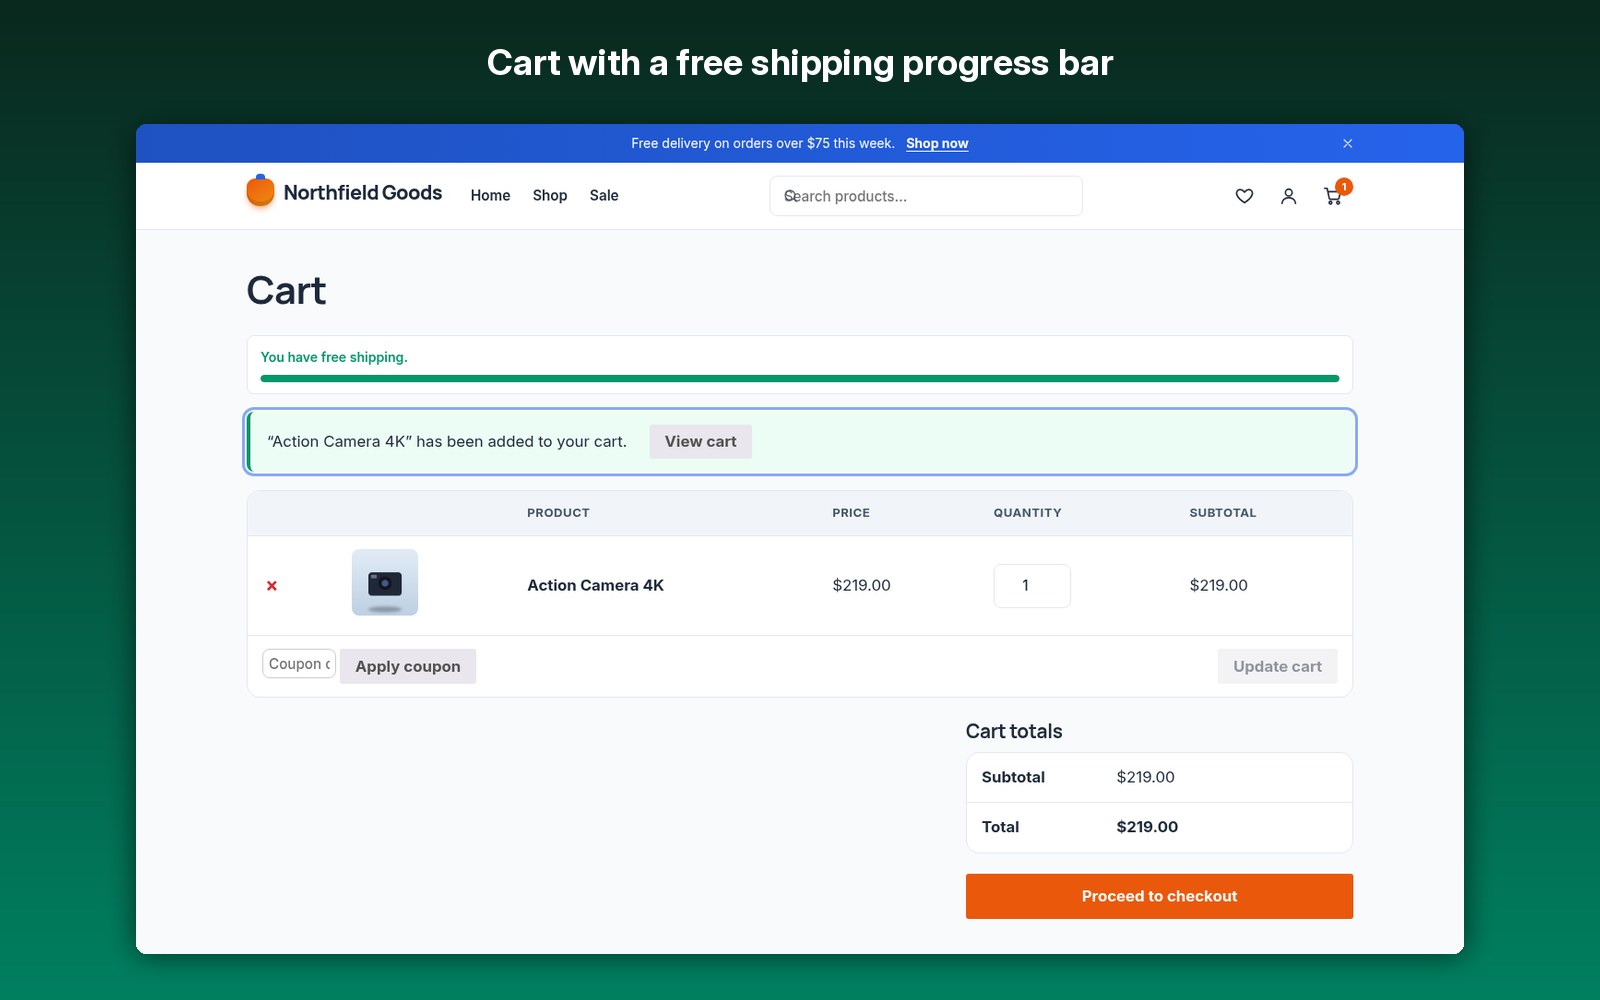Click the Apply coupon button
Image resolution: width=1600 pixels, height=1000 pixels.
(408, 666)
